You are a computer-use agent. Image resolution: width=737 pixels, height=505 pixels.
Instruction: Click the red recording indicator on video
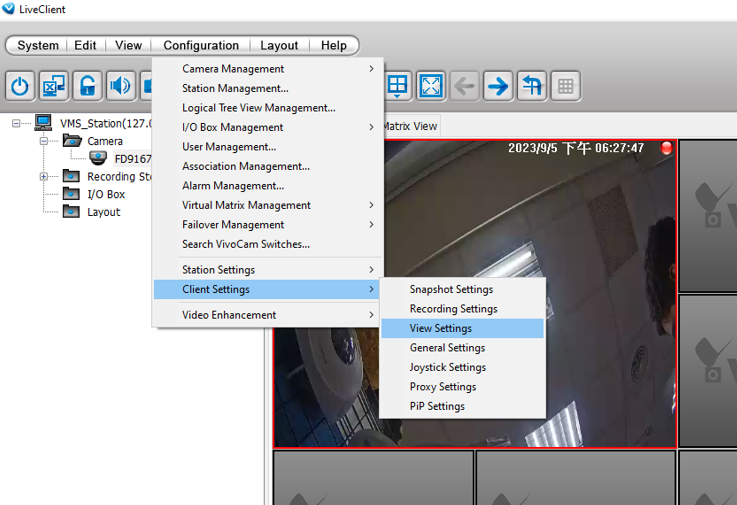click(666, 148)
